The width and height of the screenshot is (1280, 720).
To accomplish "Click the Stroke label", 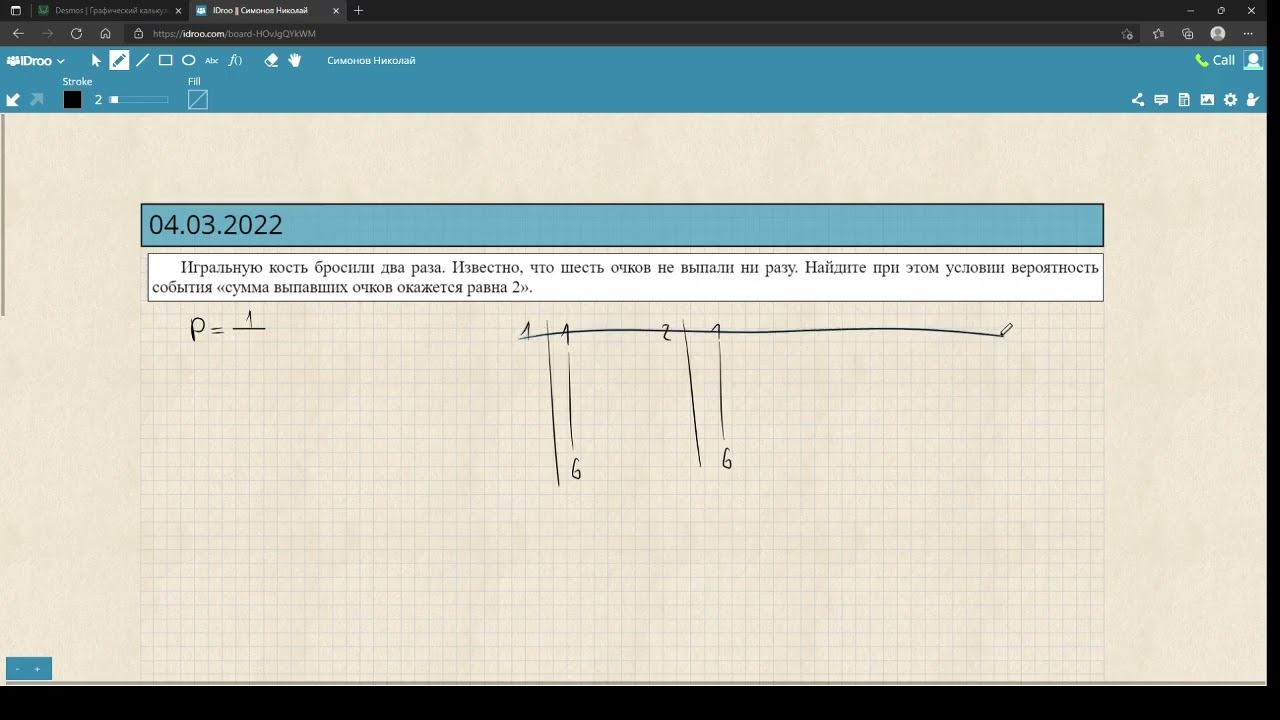I will coord(77,82).
